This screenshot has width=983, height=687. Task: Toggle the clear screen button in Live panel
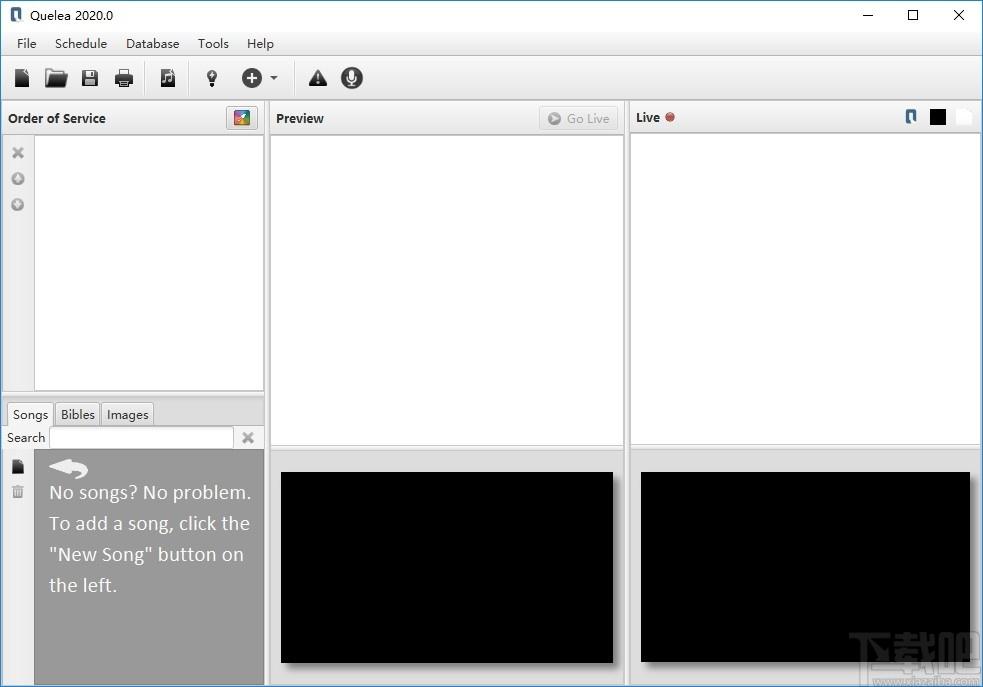[964, 117]
